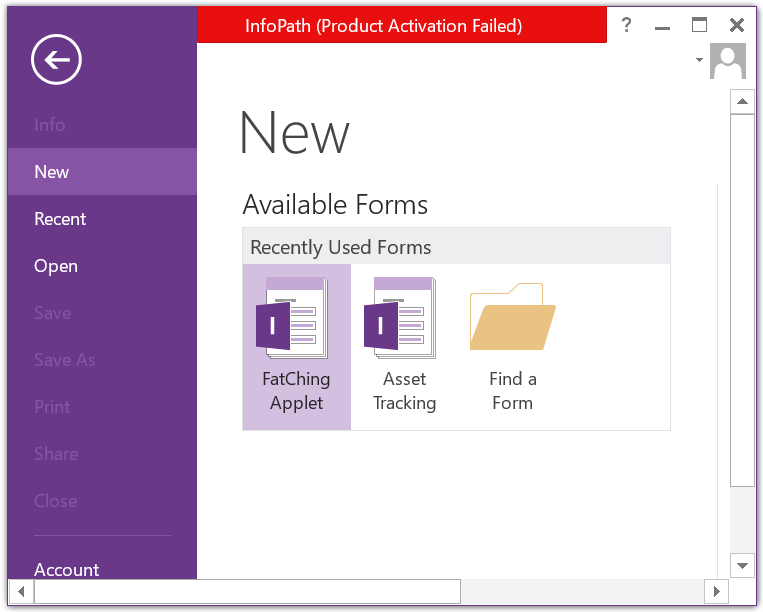This screenshot has width=763, height=612.
Task: Click the horizontal scrollbar thumb
Action: pyautogui.click(x=247, y=592)
